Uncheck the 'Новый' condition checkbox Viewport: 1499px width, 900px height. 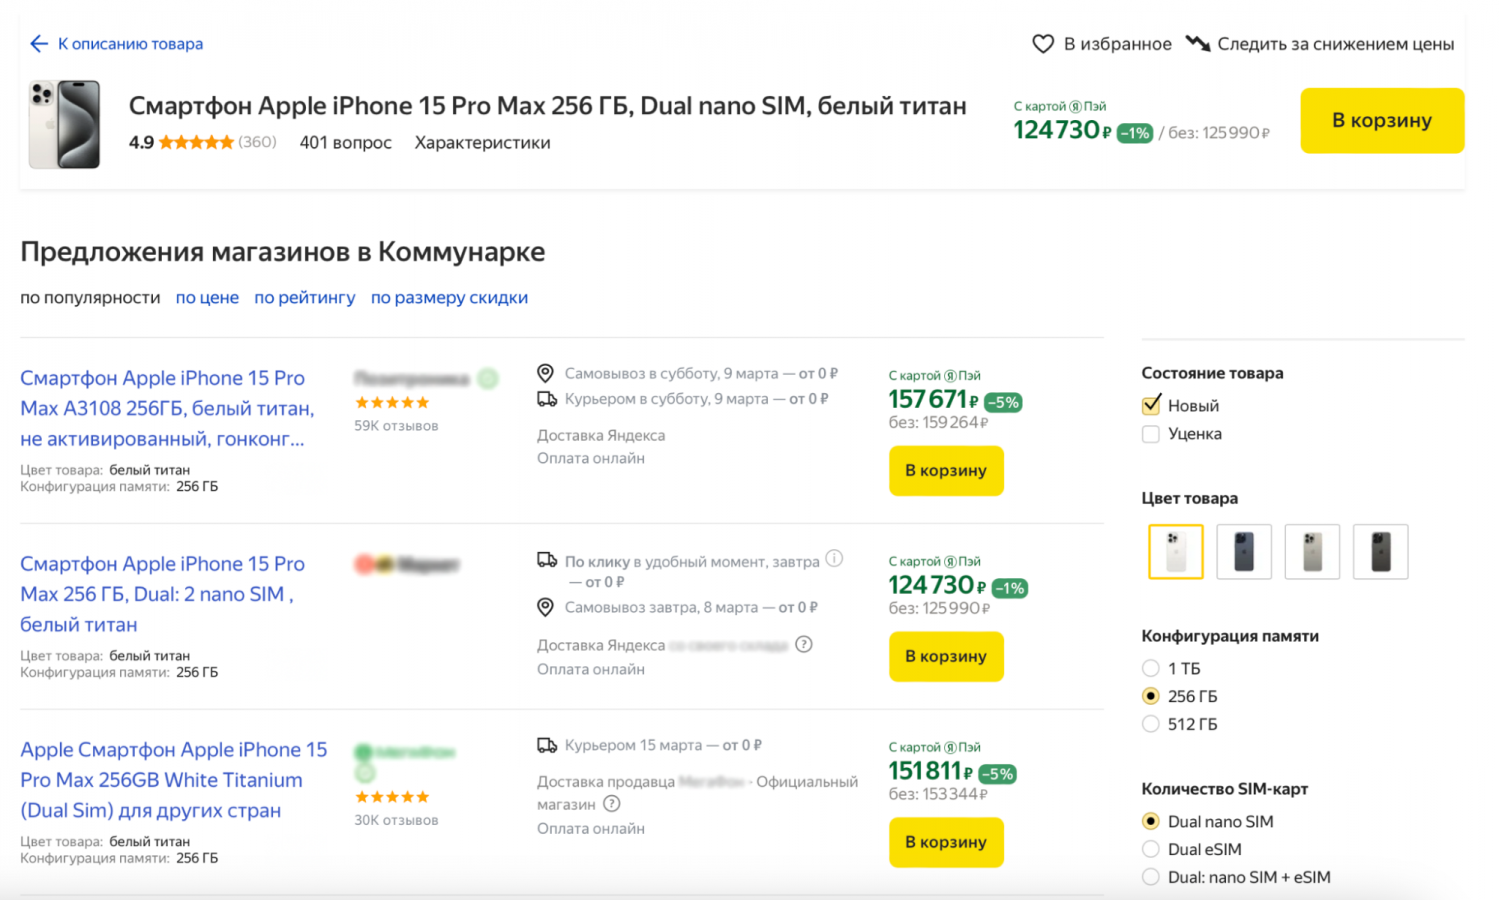1151,405
